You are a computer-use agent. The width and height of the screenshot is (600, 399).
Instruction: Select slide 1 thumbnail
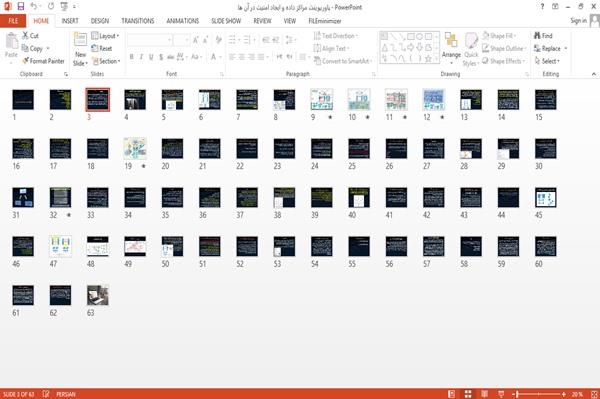click(23, 100)
